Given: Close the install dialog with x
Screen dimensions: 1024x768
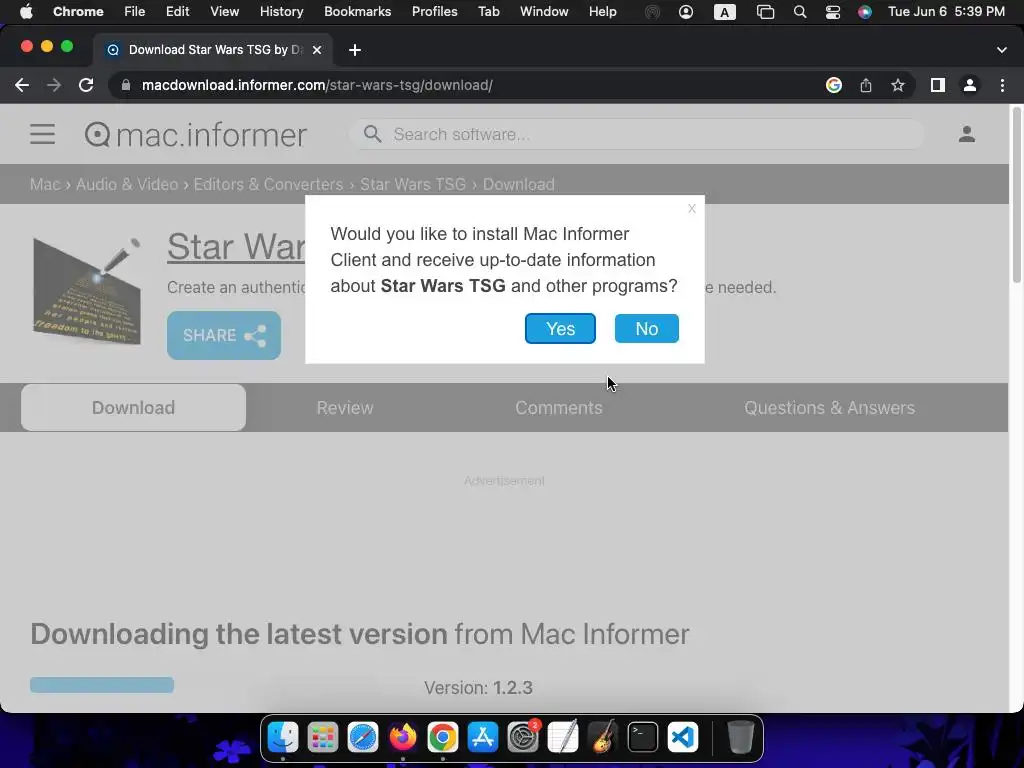Looking at the screenshot, I should (x=692, y=209).
